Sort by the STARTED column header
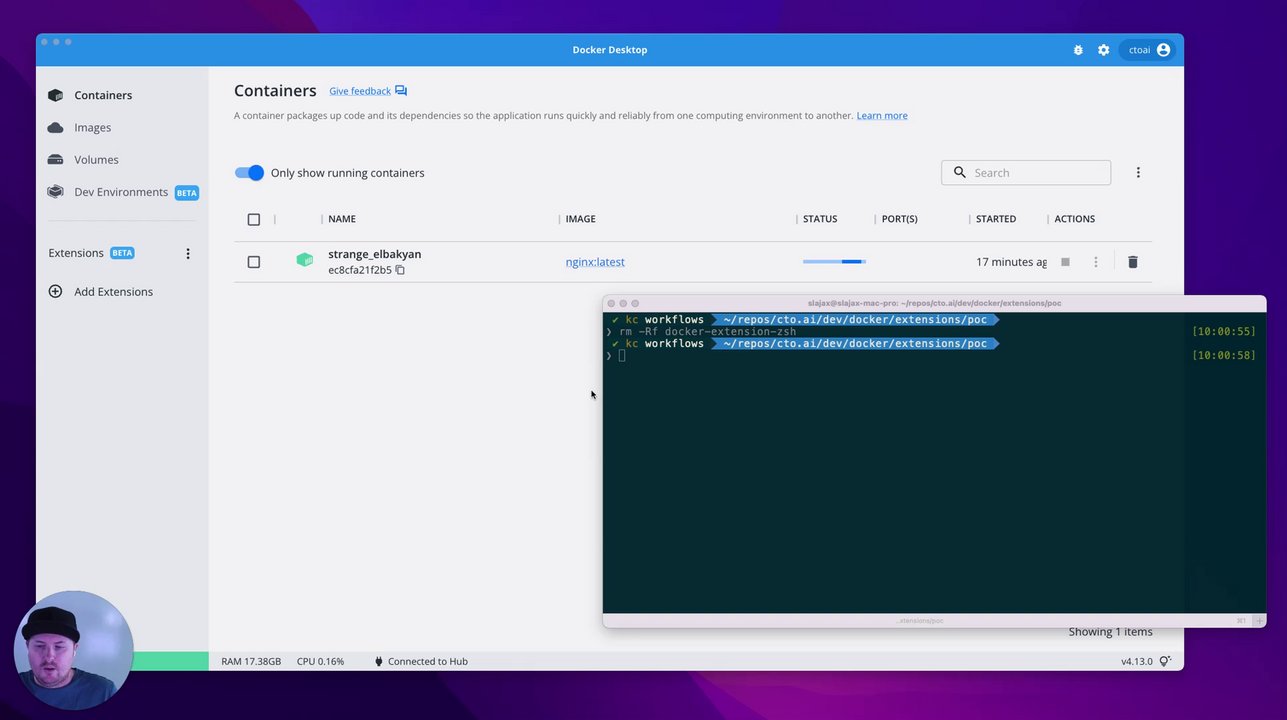 [996, 219]
